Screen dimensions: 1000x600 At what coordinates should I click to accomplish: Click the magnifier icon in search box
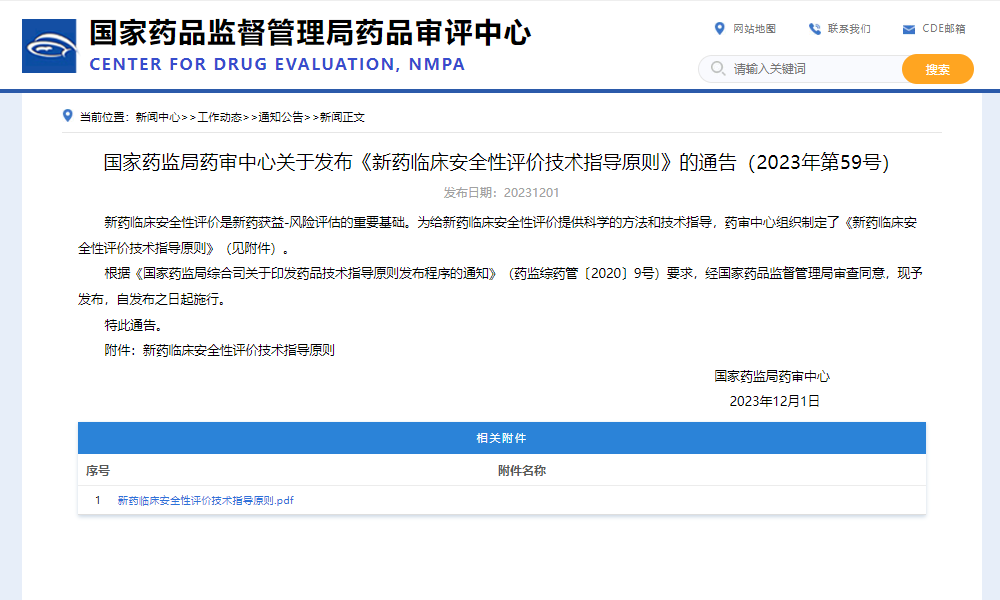pos(717,68)
